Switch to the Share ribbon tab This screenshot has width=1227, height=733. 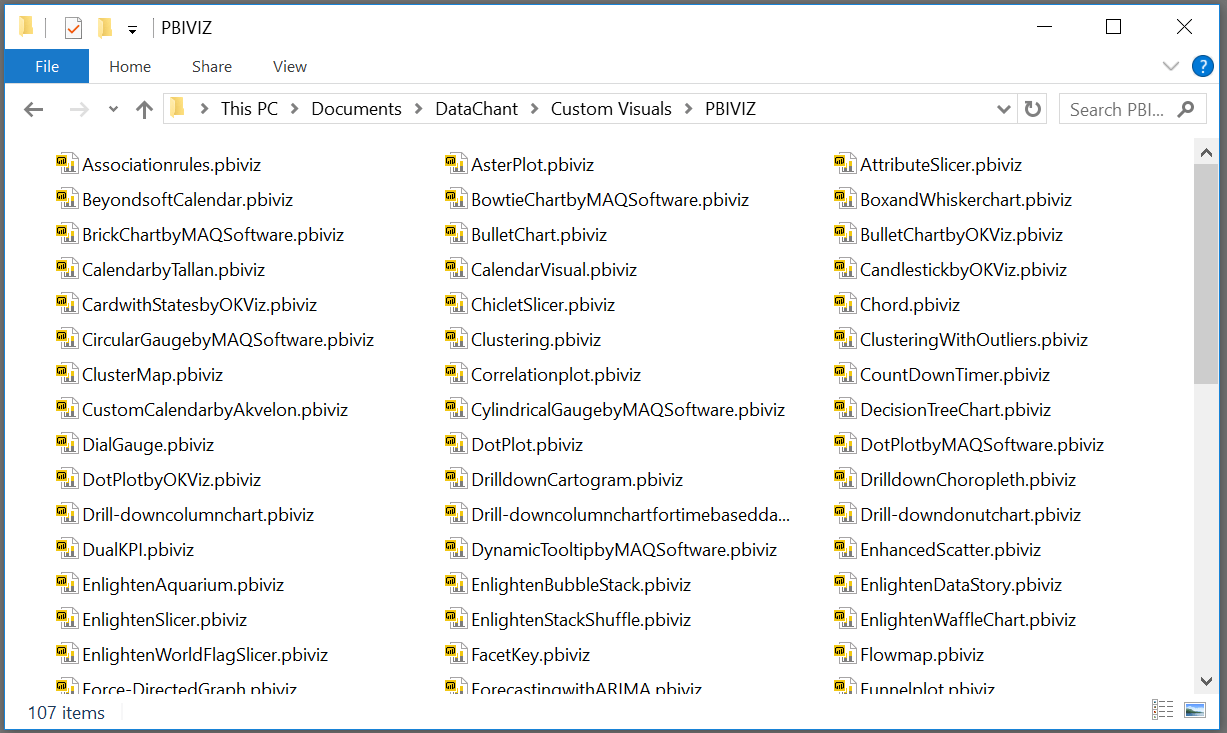[212, 66]
